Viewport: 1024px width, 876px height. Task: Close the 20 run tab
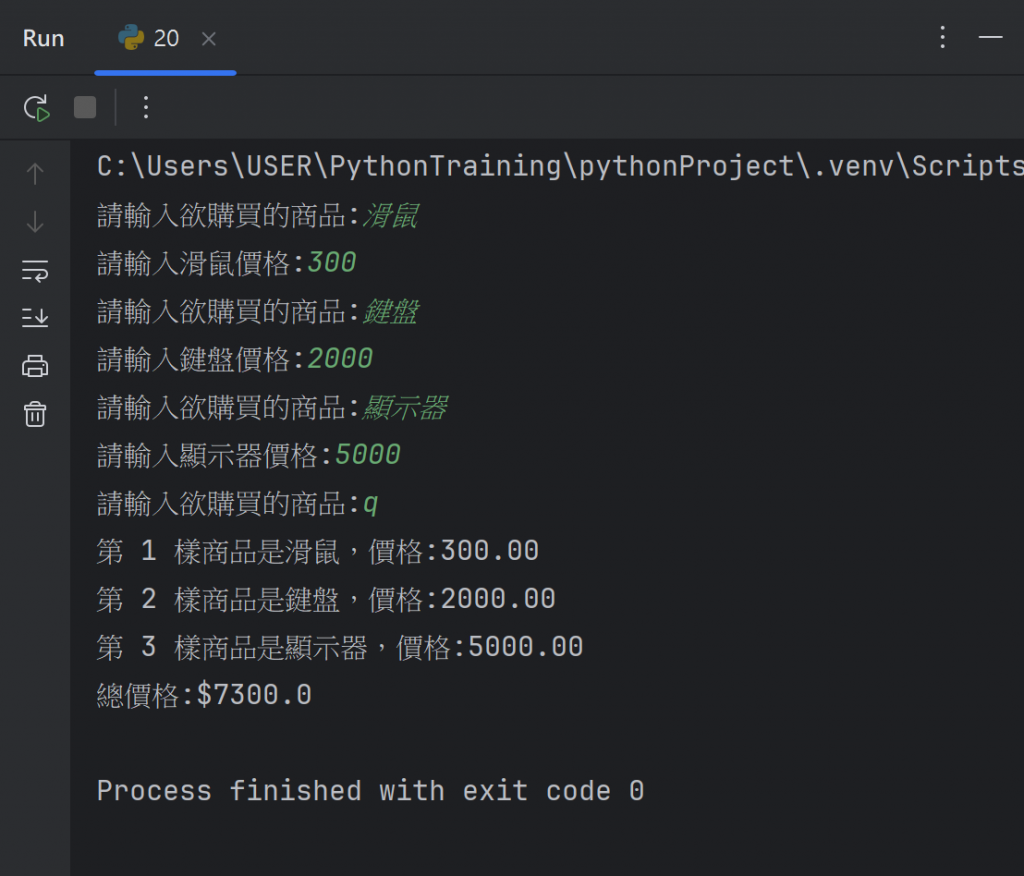click(x=209, y=39)
